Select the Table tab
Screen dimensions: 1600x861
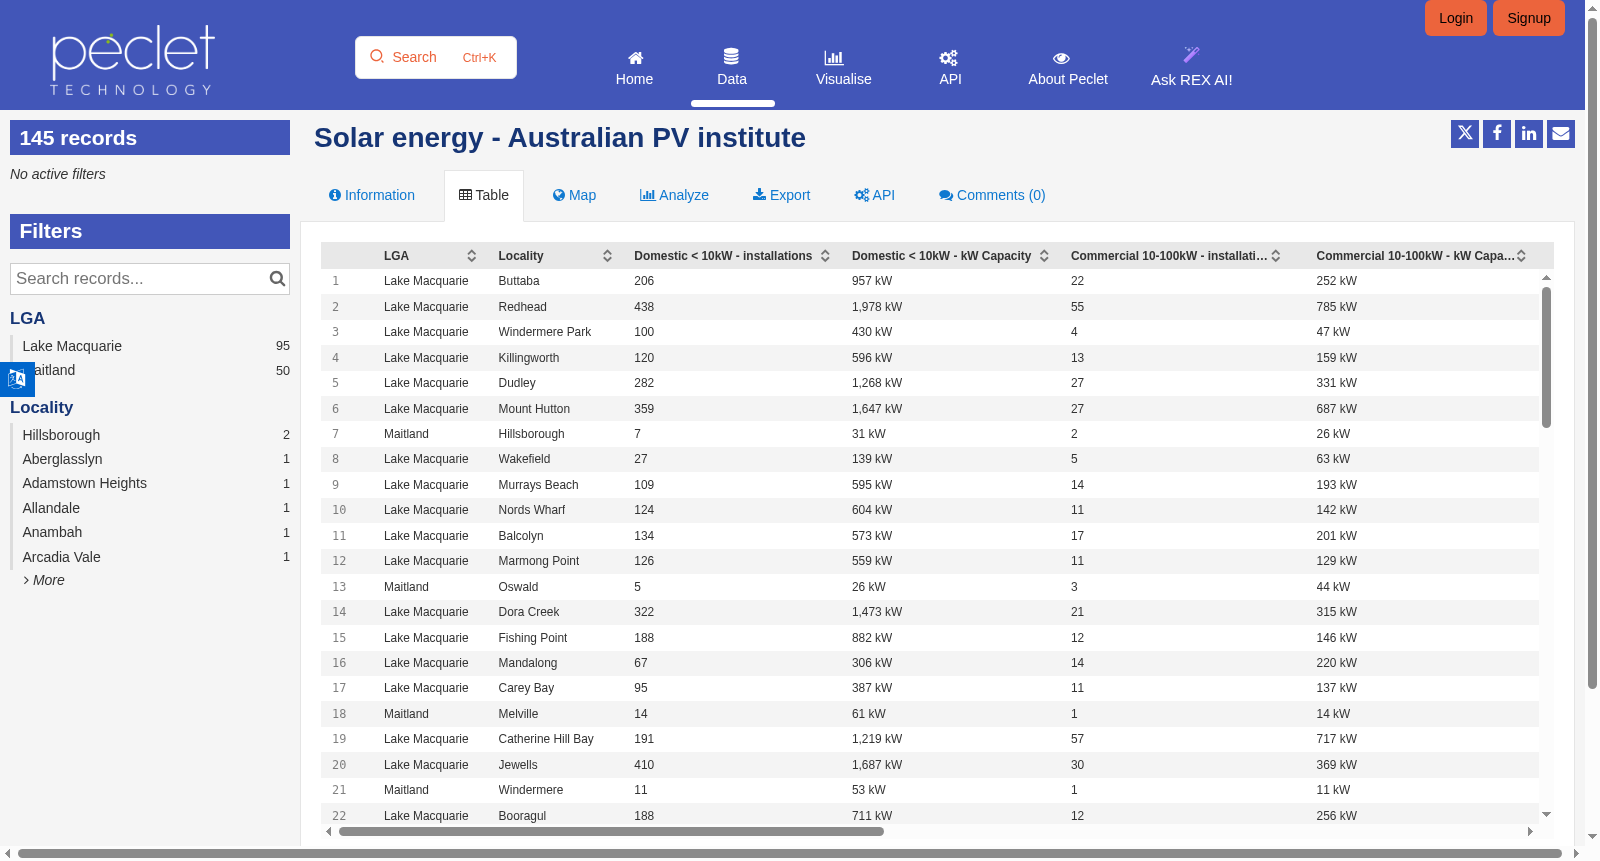[x=484, y=195]
